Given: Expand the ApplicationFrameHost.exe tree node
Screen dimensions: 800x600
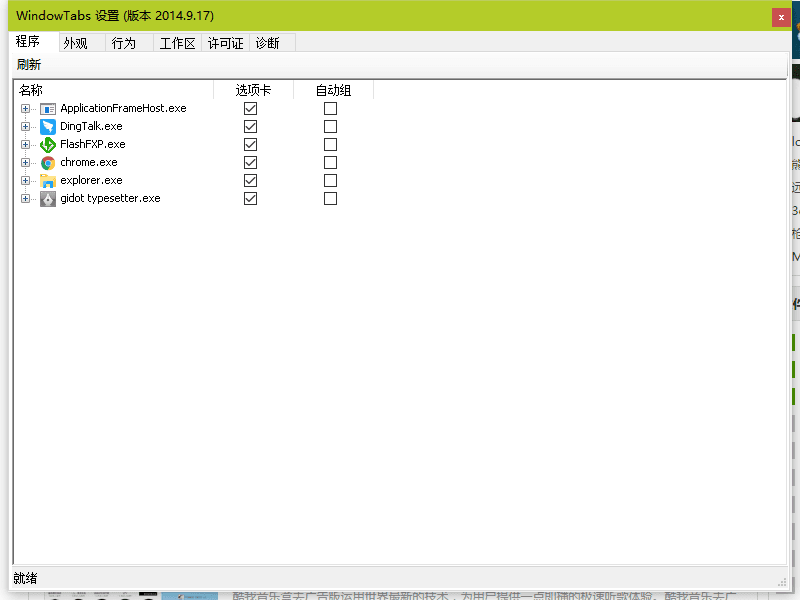Looking at the screenshot, I should (25, 108).
